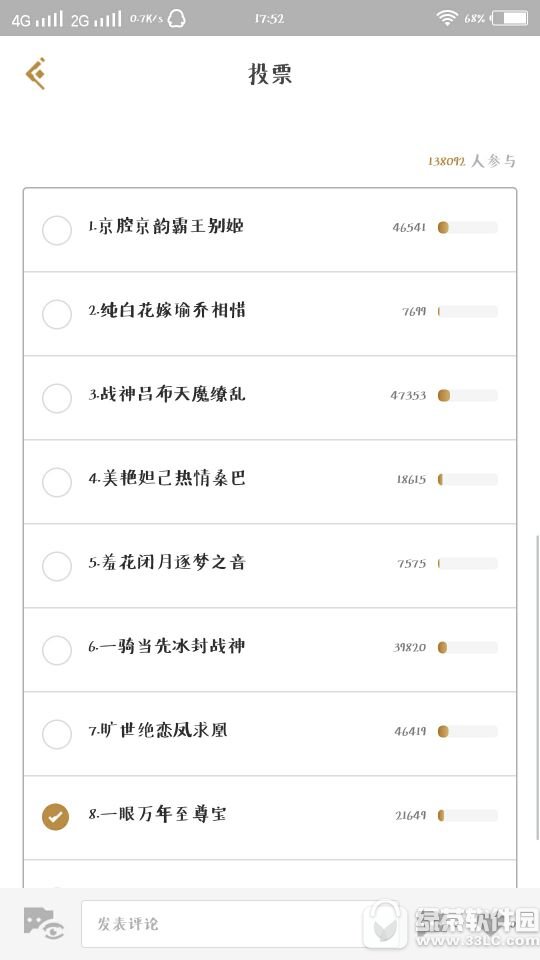
Task: Tap the Wi-Fi status icon
Action: coord(448,18)
